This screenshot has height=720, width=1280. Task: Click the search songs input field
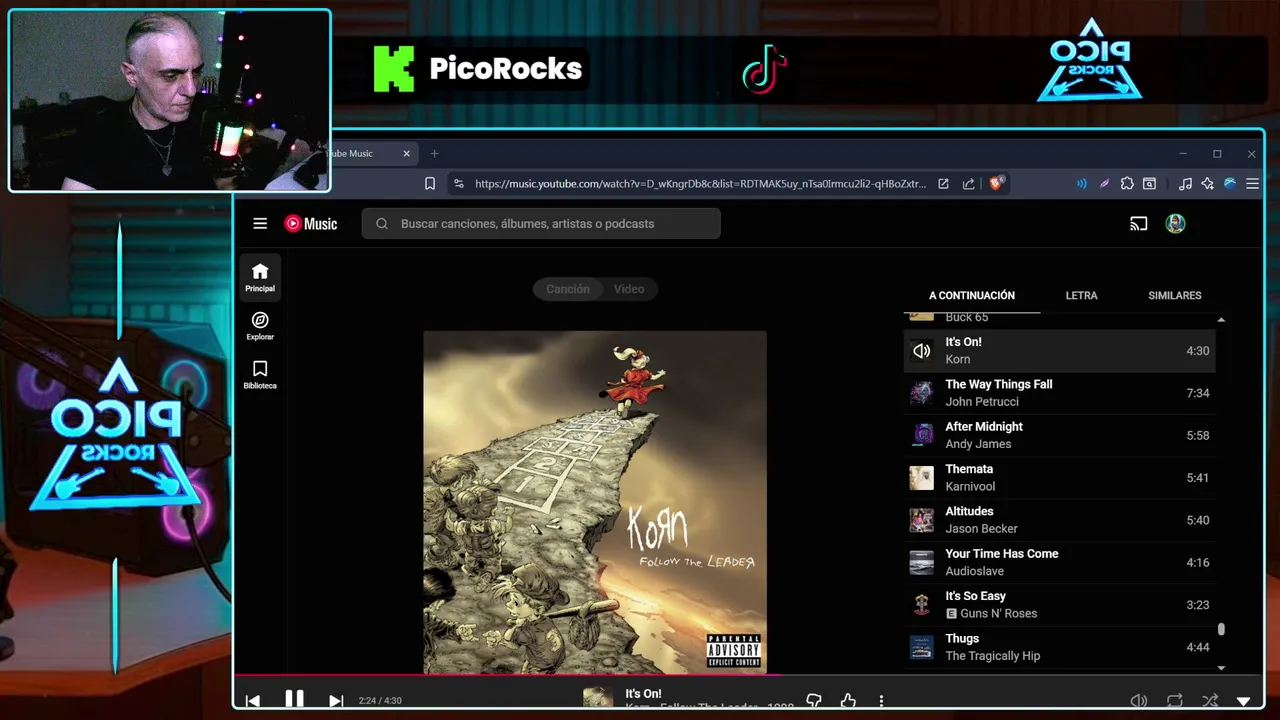pyautogui.click(x=541, y=224)
